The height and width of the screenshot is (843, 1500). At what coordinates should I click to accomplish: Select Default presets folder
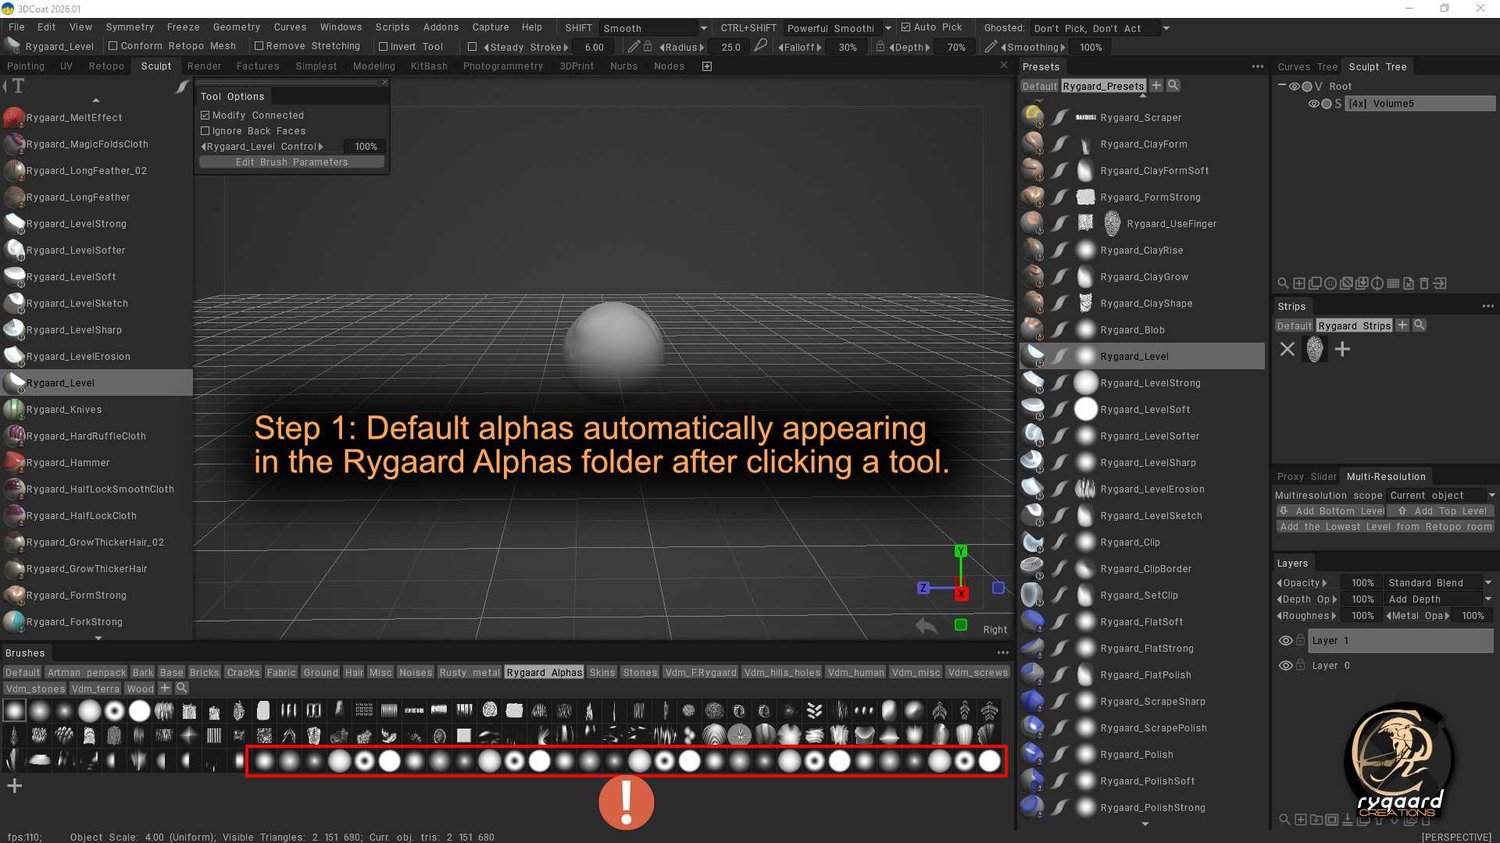coord(1039,86)
